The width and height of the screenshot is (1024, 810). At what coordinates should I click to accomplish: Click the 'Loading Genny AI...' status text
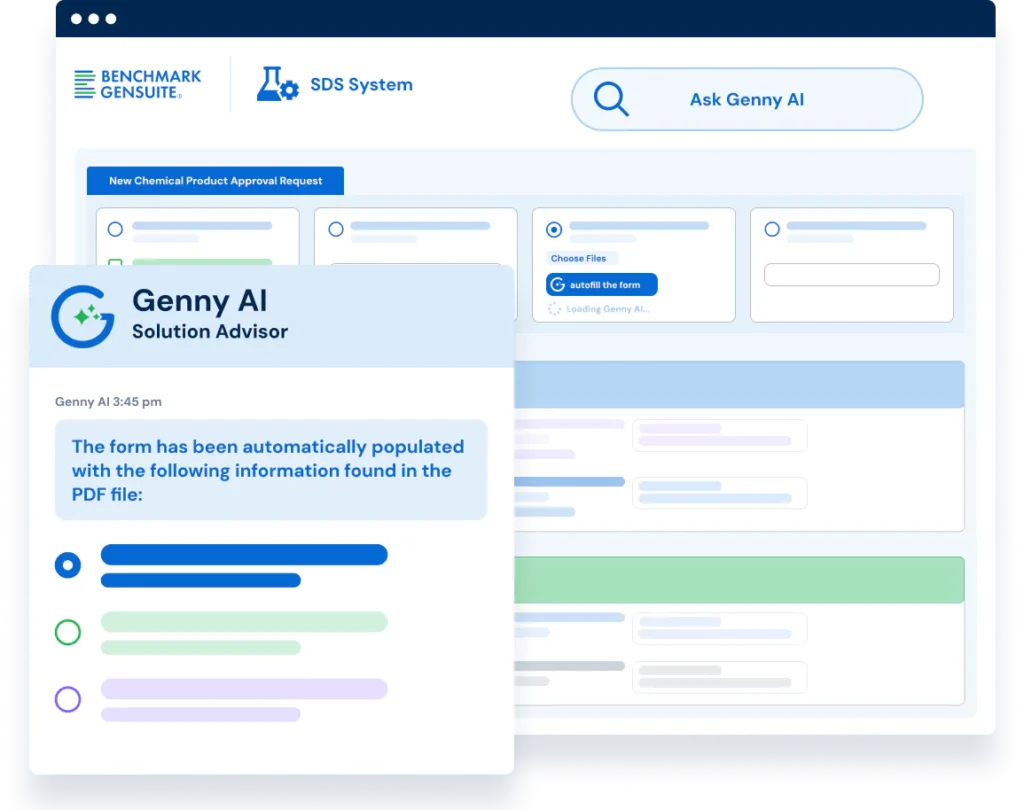click(x=607, y=309)
